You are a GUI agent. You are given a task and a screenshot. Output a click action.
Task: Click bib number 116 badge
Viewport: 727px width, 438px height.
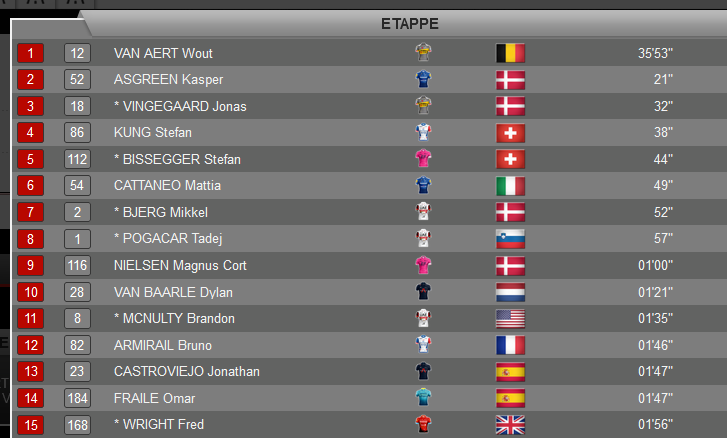pyautogui.click(x=77, y=266)
